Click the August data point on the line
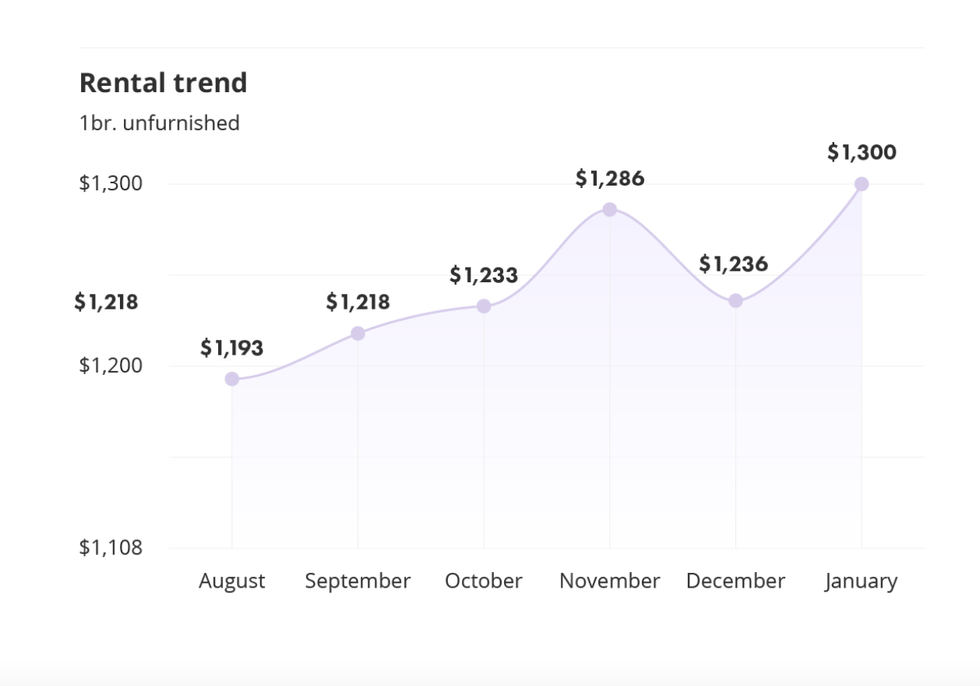 [x=232, y=379]
